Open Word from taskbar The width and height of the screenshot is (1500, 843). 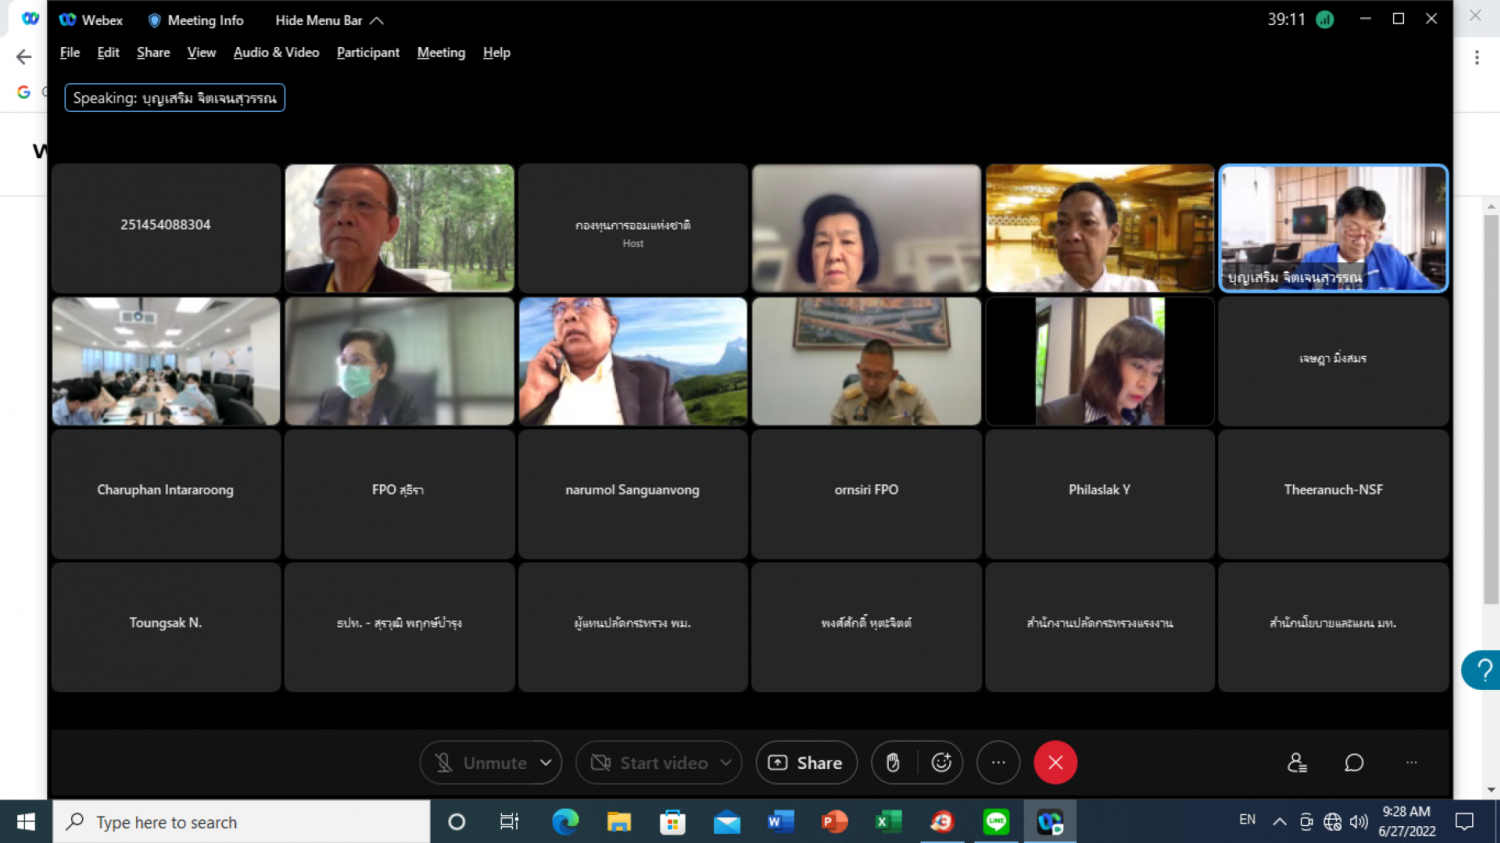click(x=780, y=822)
